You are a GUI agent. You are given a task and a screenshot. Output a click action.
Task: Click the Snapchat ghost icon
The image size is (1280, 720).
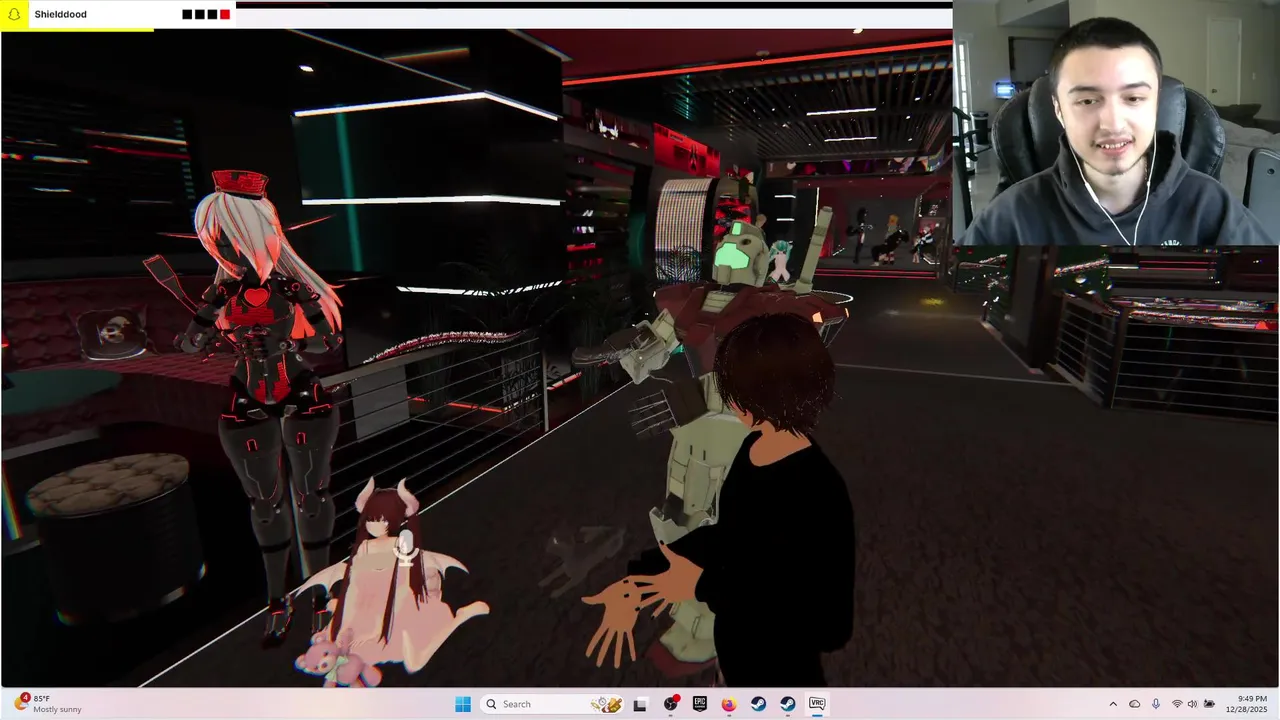(15, 14)
